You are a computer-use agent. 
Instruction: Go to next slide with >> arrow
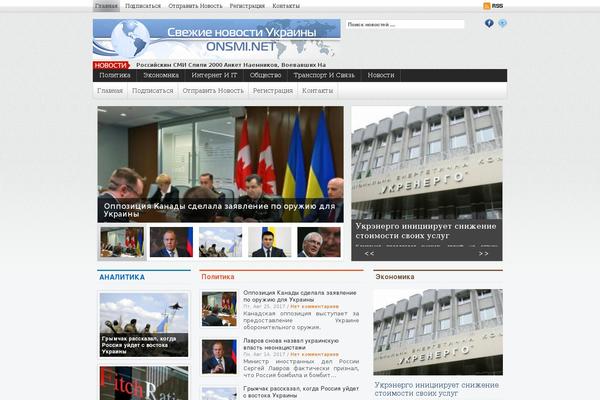coord(483,253)
